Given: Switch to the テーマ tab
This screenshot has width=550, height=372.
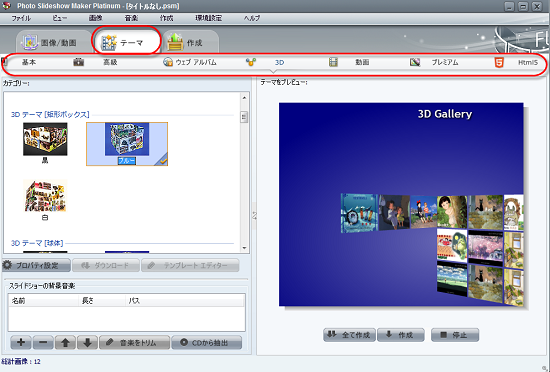Looking at the screenshot, I should coord(126,42).
